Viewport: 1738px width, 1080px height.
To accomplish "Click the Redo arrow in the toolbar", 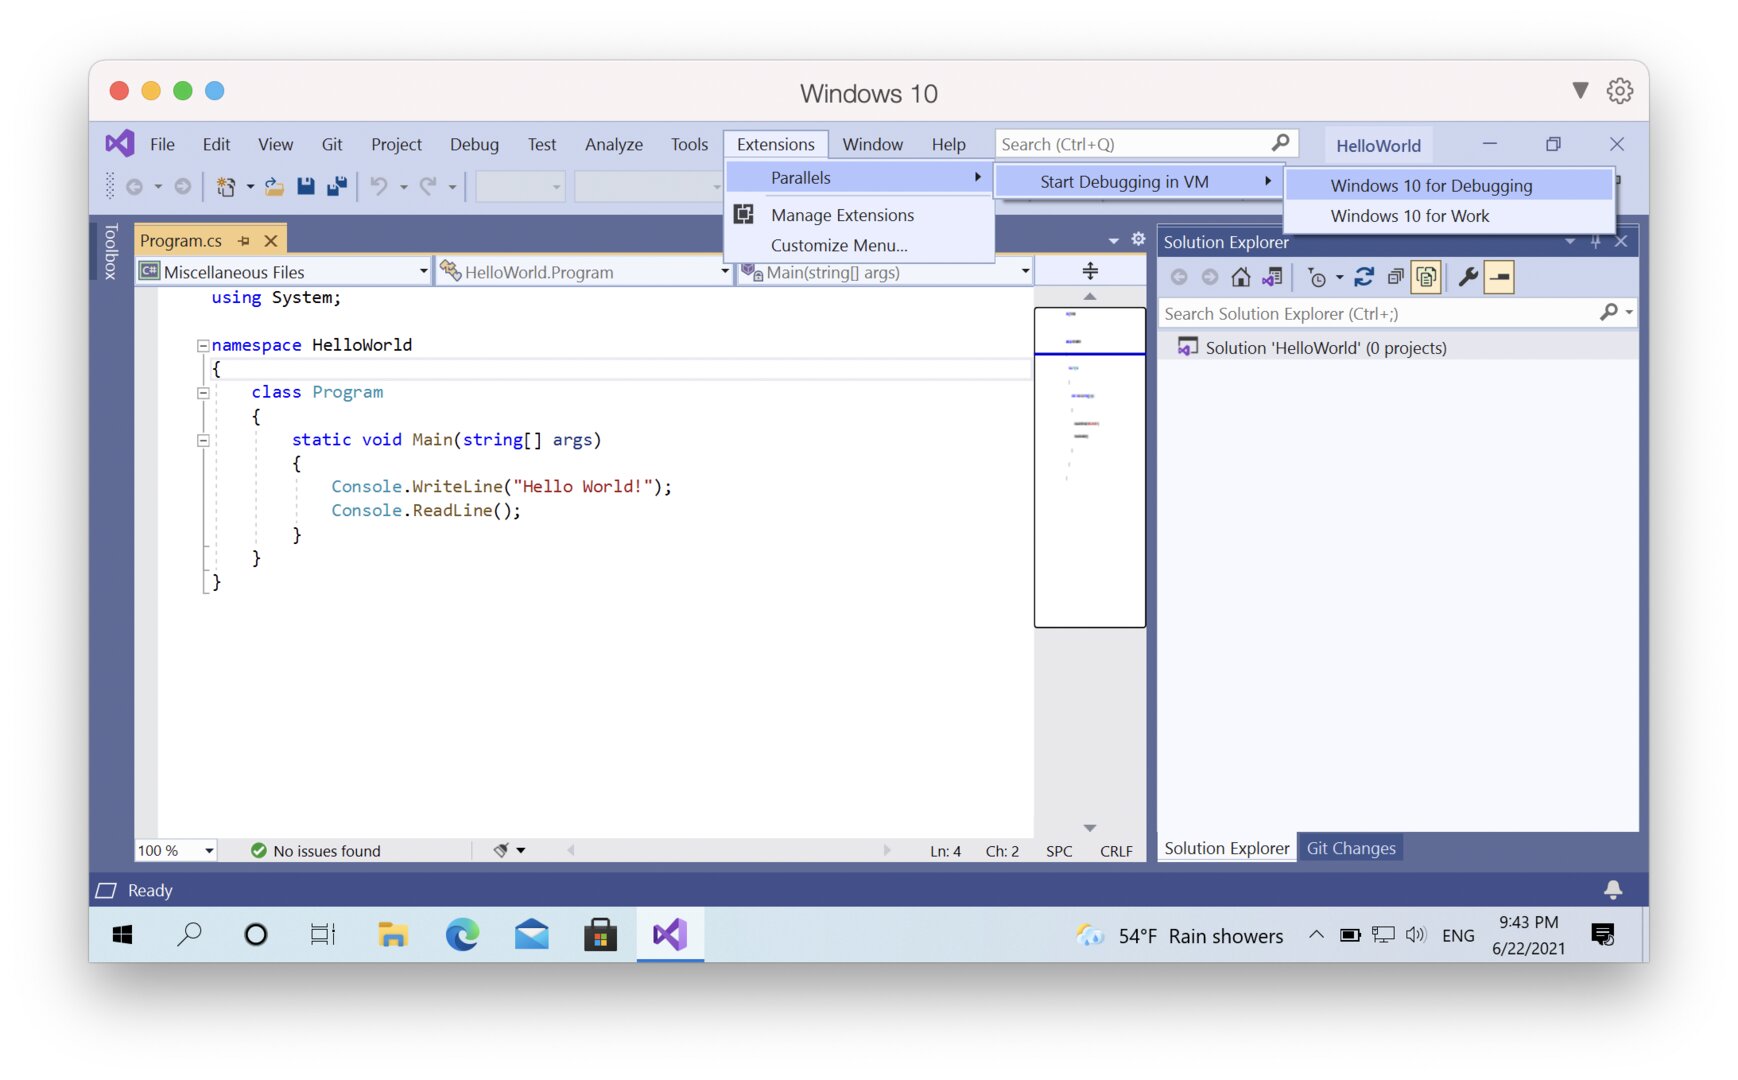I will 428,186.
